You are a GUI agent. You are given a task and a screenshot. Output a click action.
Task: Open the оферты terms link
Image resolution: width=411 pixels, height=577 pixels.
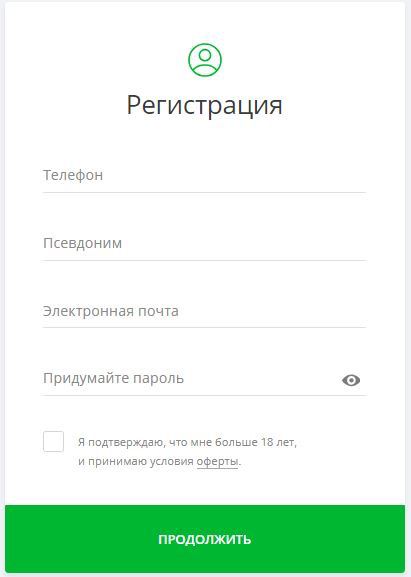217,461
